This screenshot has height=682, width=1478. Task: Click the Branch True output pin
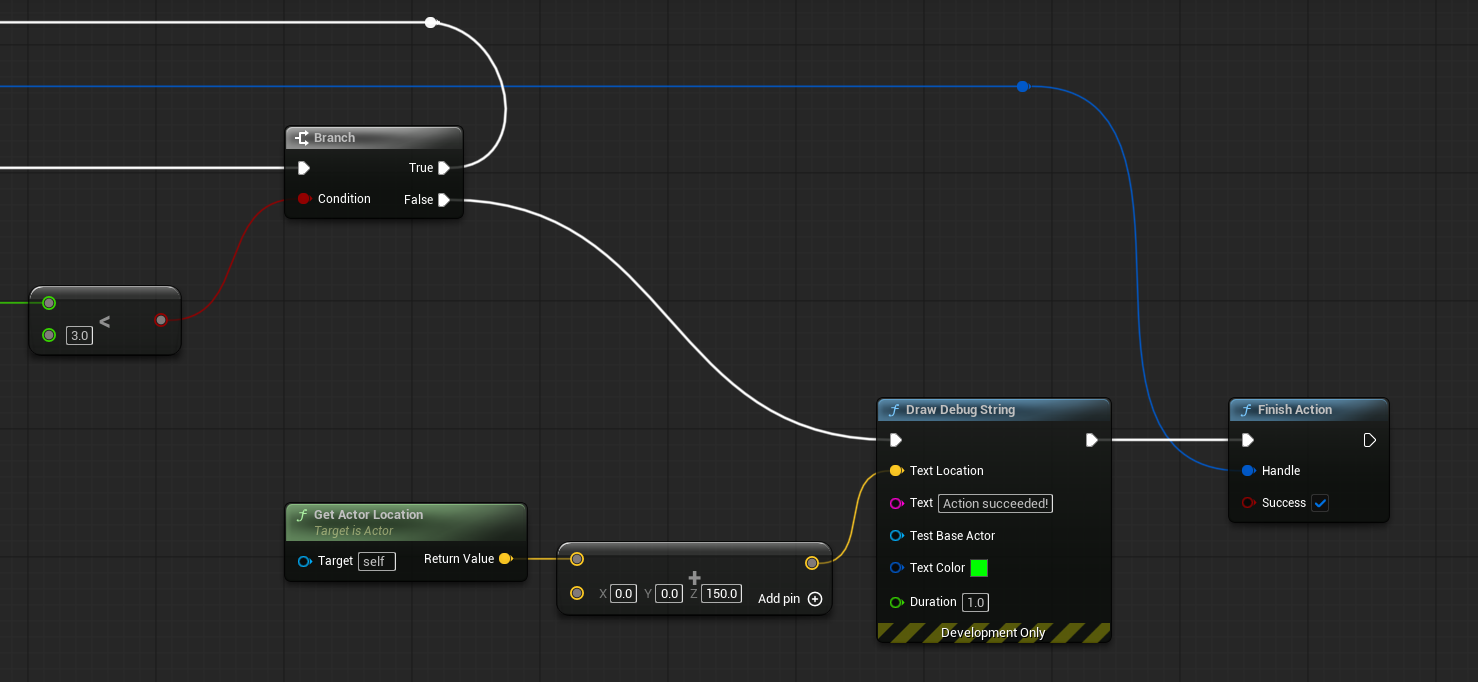point(444,168)
